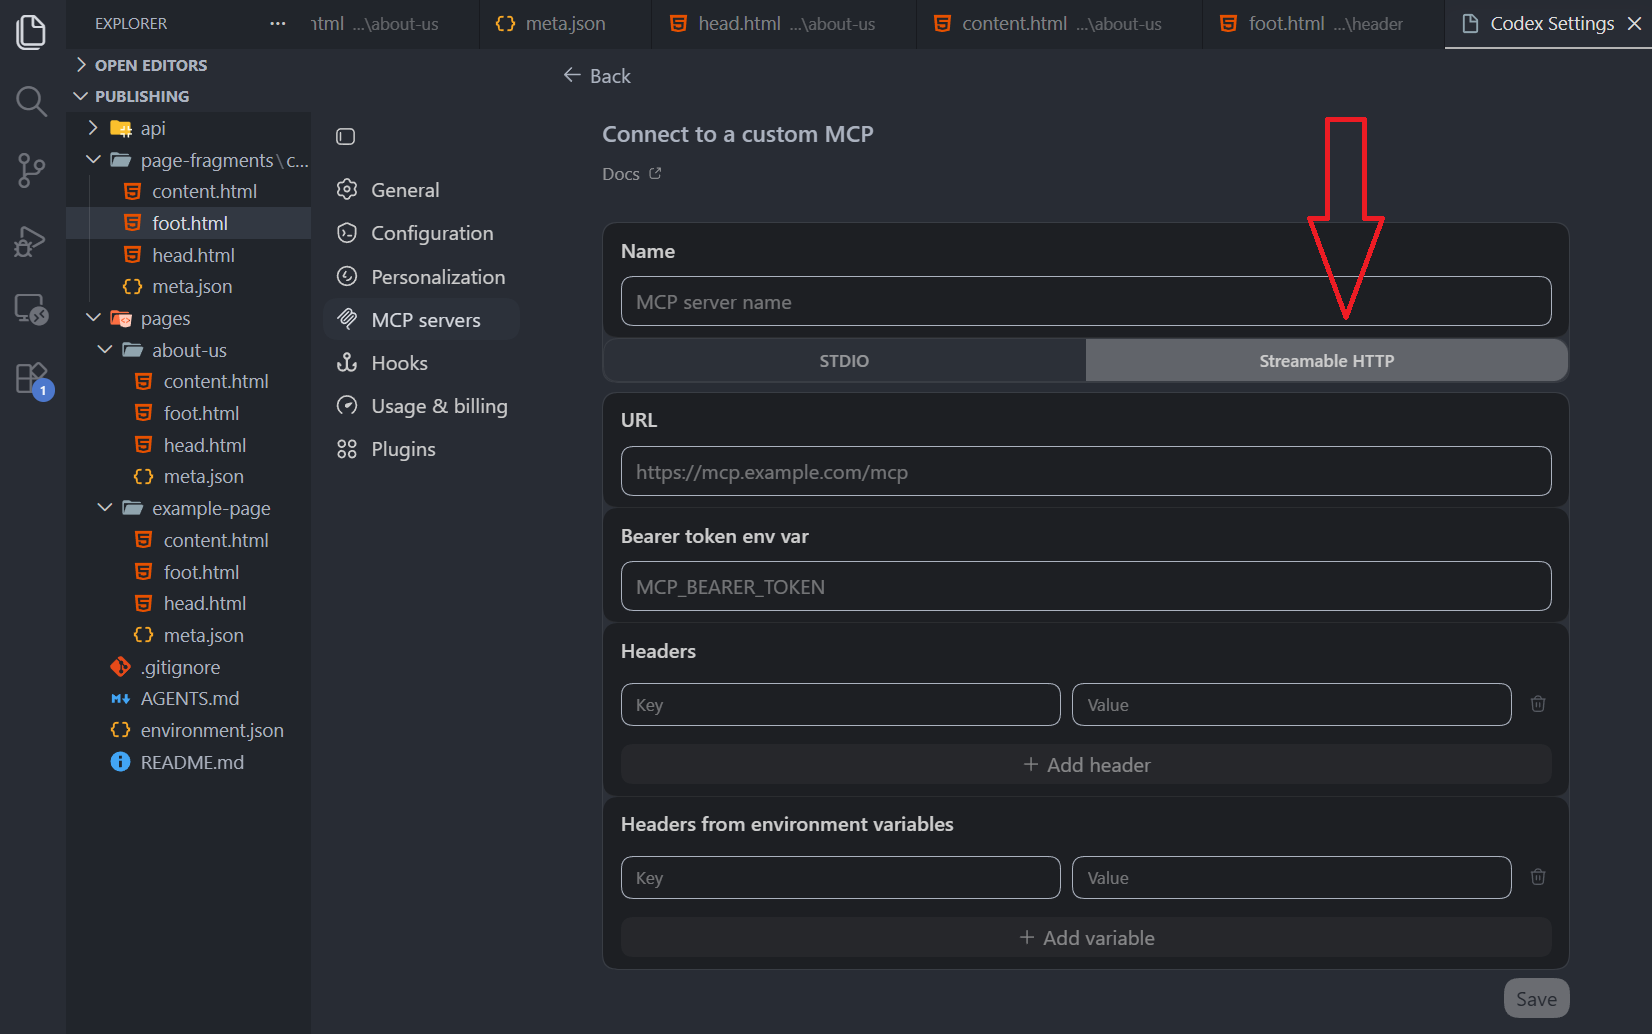Click the AGENTS.md markdown icon

(120, 699)
